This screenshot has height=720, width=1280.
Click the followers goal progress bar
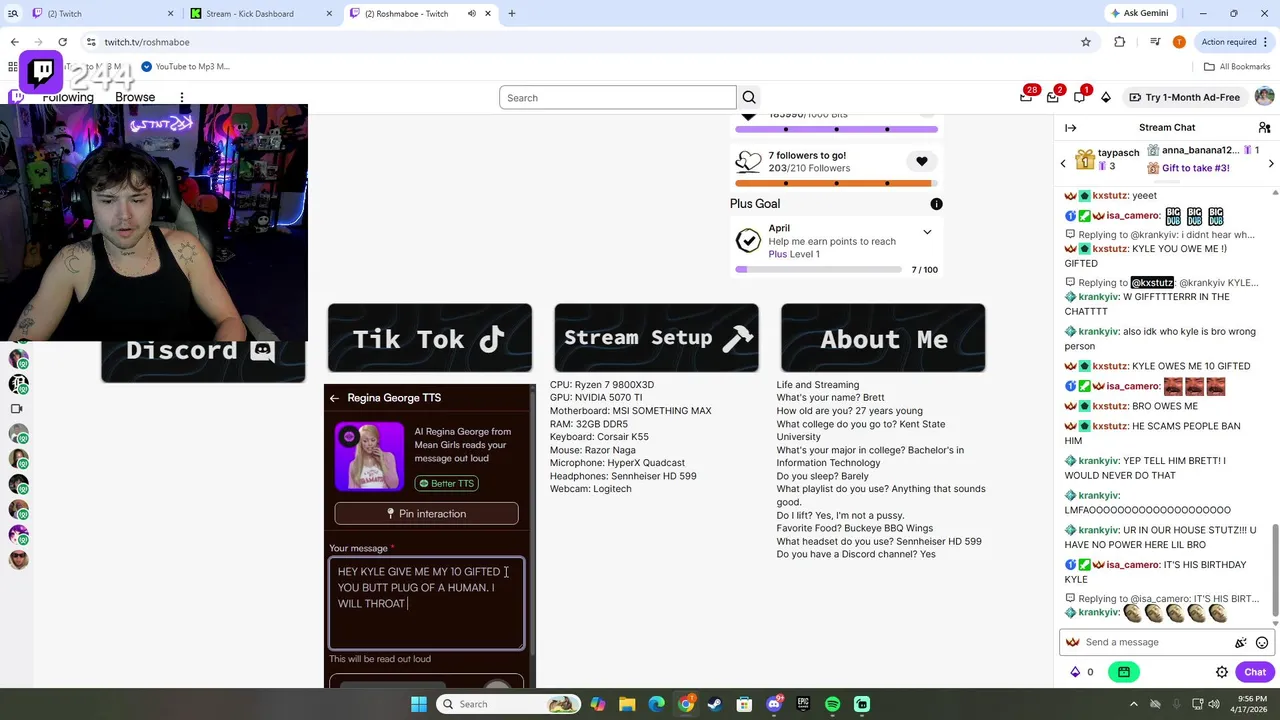836,183
